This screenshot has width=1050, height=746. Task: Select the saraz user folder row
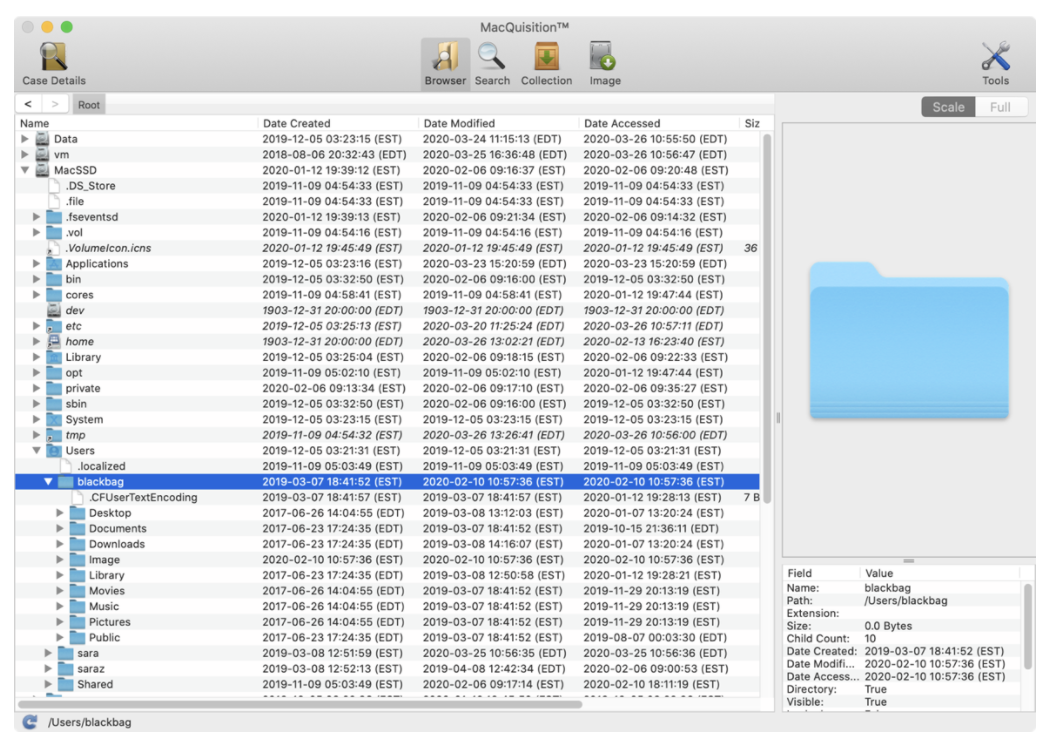387,668
